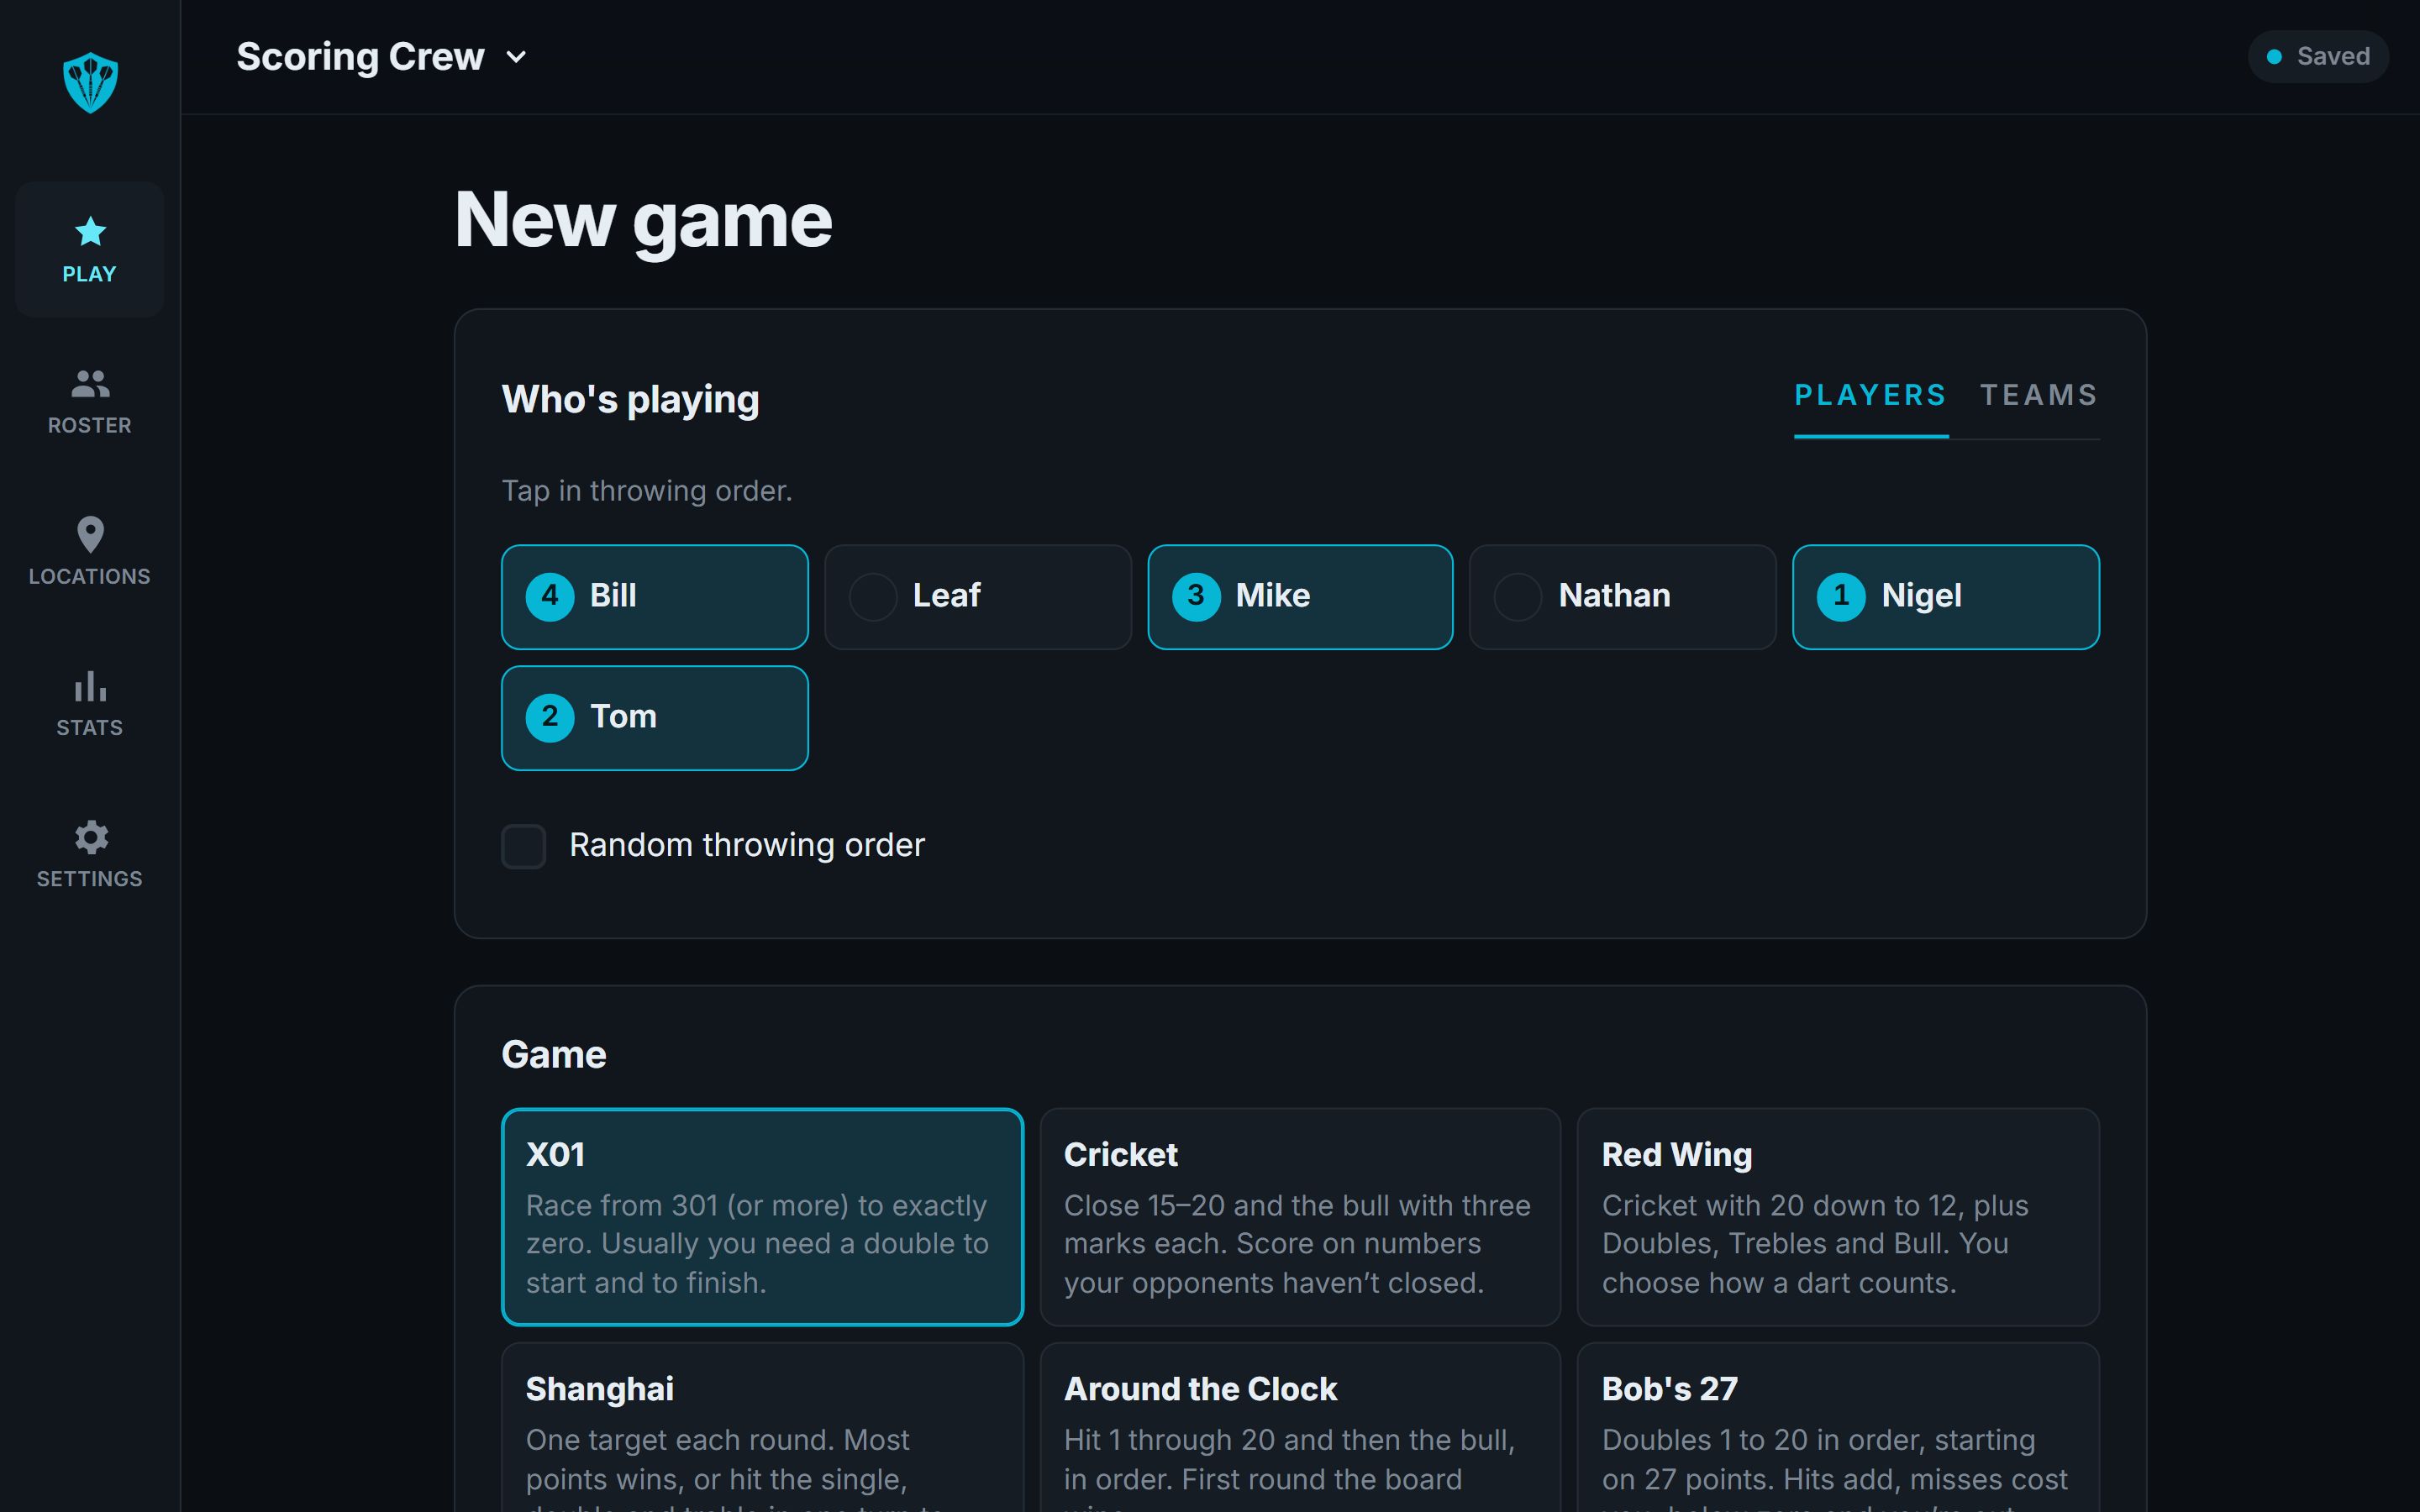Viewport: 2420px width, 1512px height.
Task: Click the New game heading
Action: click(x=643, y=220)
